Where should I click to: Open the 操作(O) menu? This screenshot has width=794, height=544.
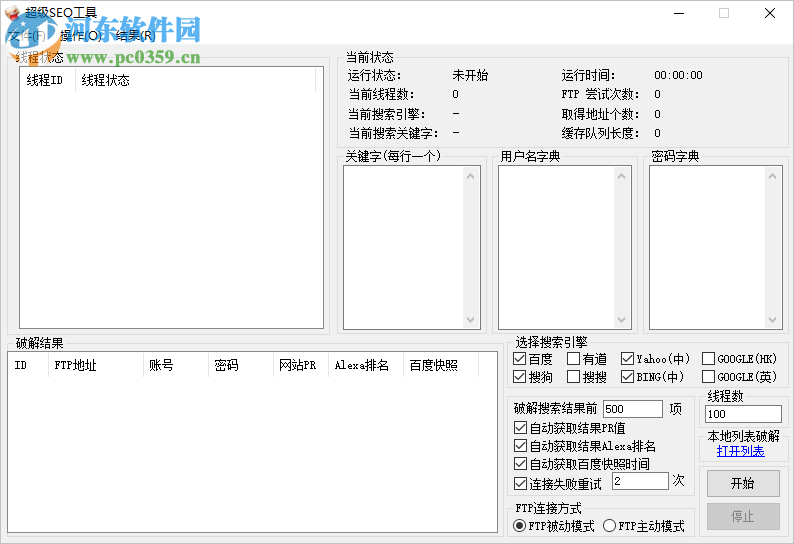tap(81, 35)
